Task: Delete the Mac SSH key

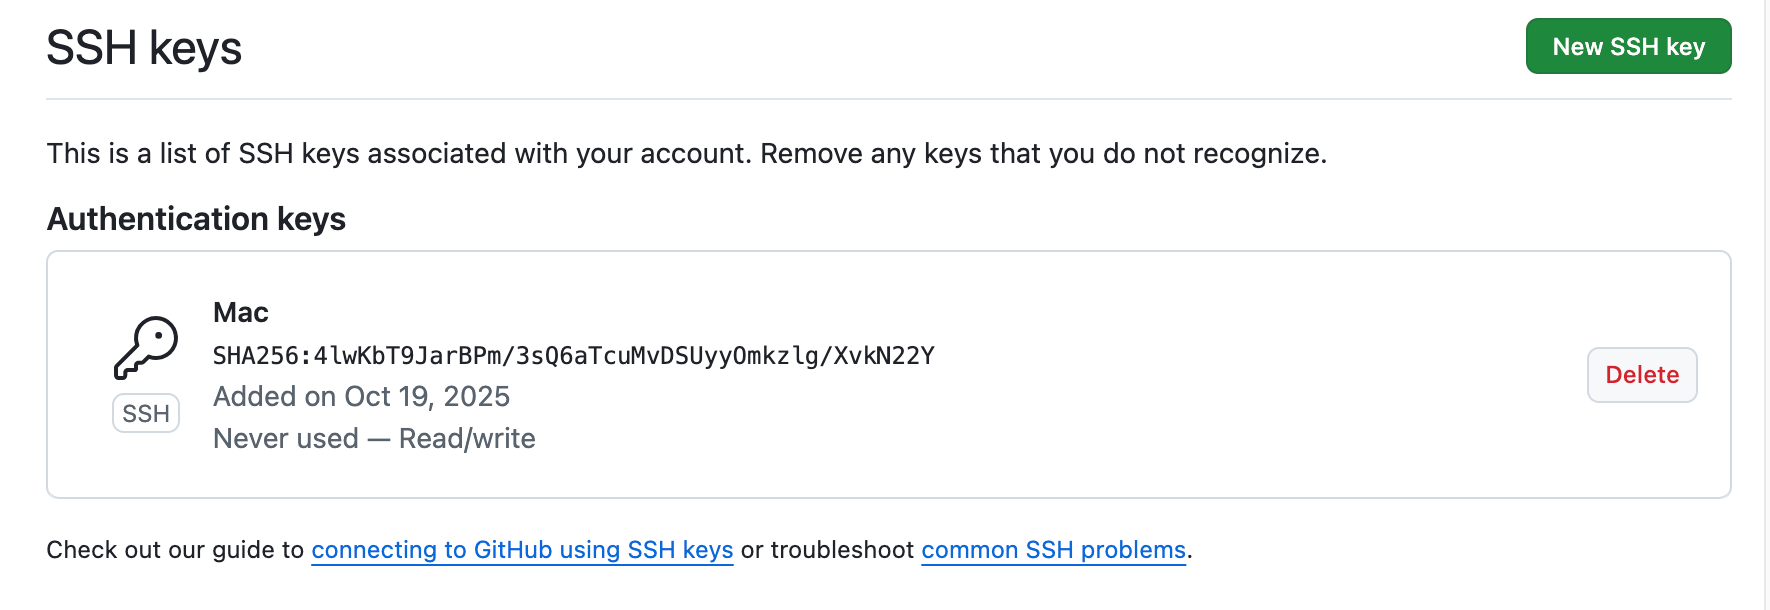Action: point(1641,375)
